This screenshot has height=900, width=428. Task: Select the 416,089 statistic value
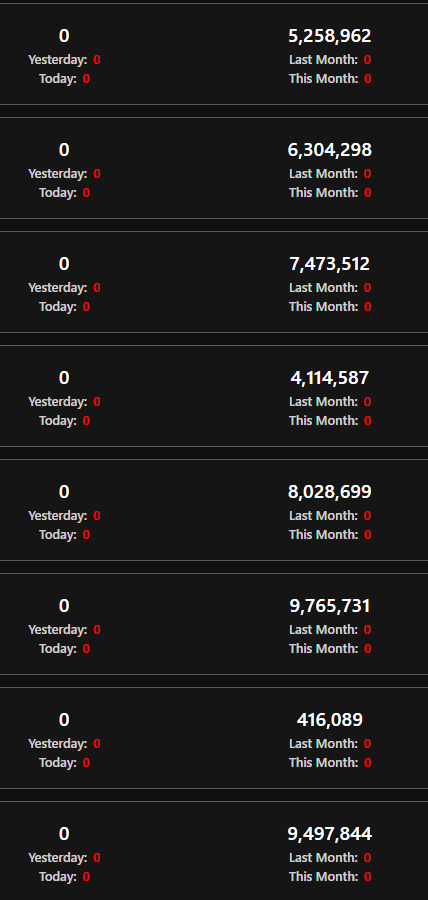[x=329, y=720]
